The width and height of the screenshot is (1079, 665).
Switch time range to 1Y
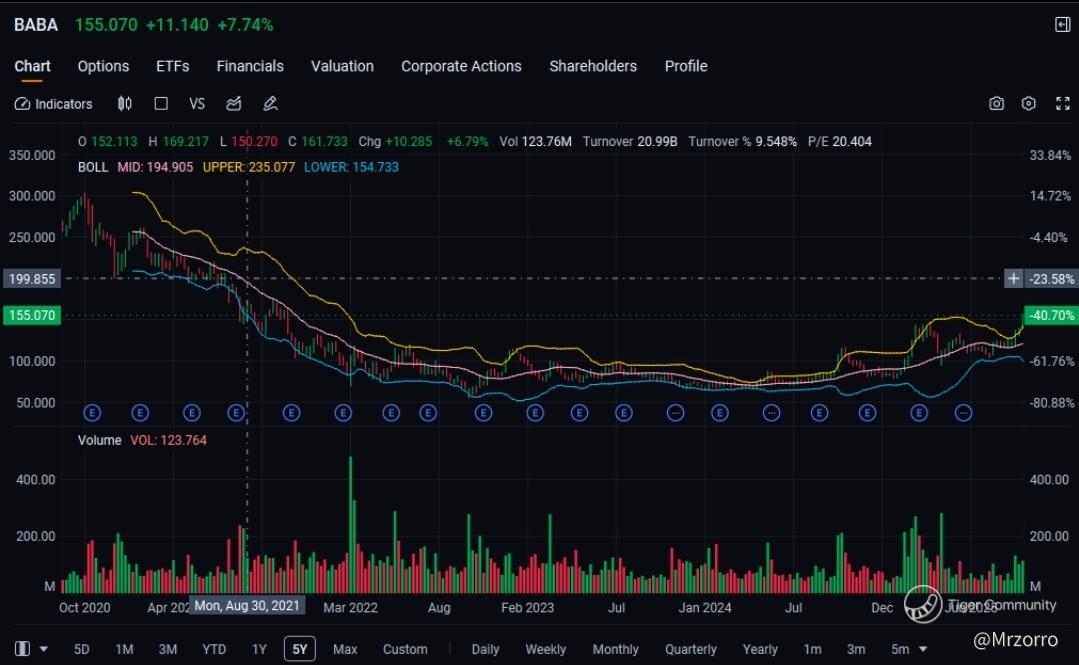click(x=259, y=649)
